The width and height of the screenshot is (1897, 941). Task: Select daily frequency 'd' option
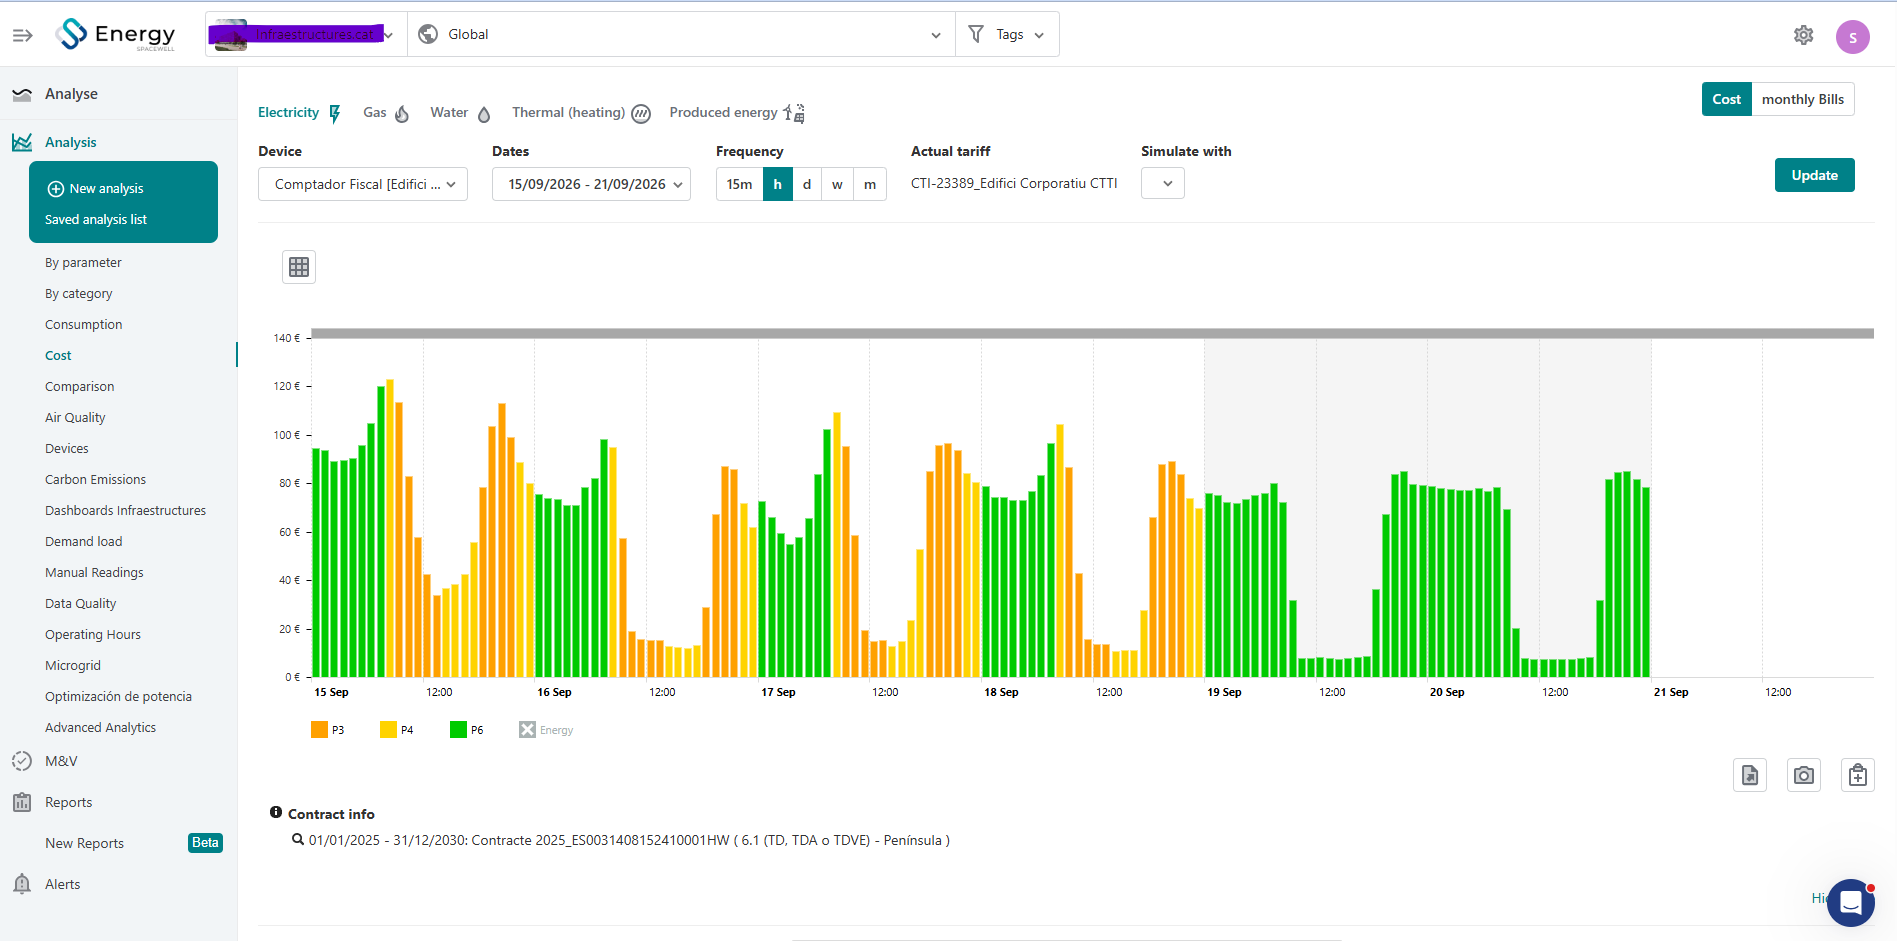(807, 184)
